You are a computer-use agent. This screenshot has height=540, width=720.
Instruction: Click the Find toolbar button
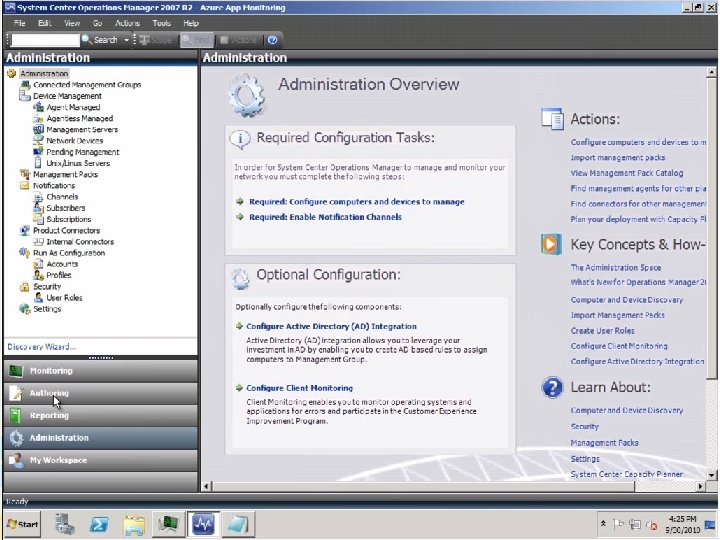[197, 40]
